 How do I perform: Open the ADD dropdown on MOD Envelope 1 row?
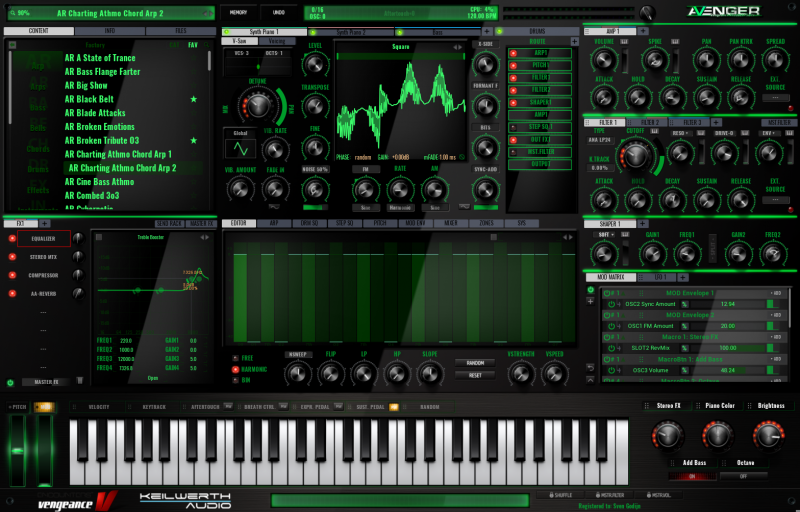pos(777,293)
